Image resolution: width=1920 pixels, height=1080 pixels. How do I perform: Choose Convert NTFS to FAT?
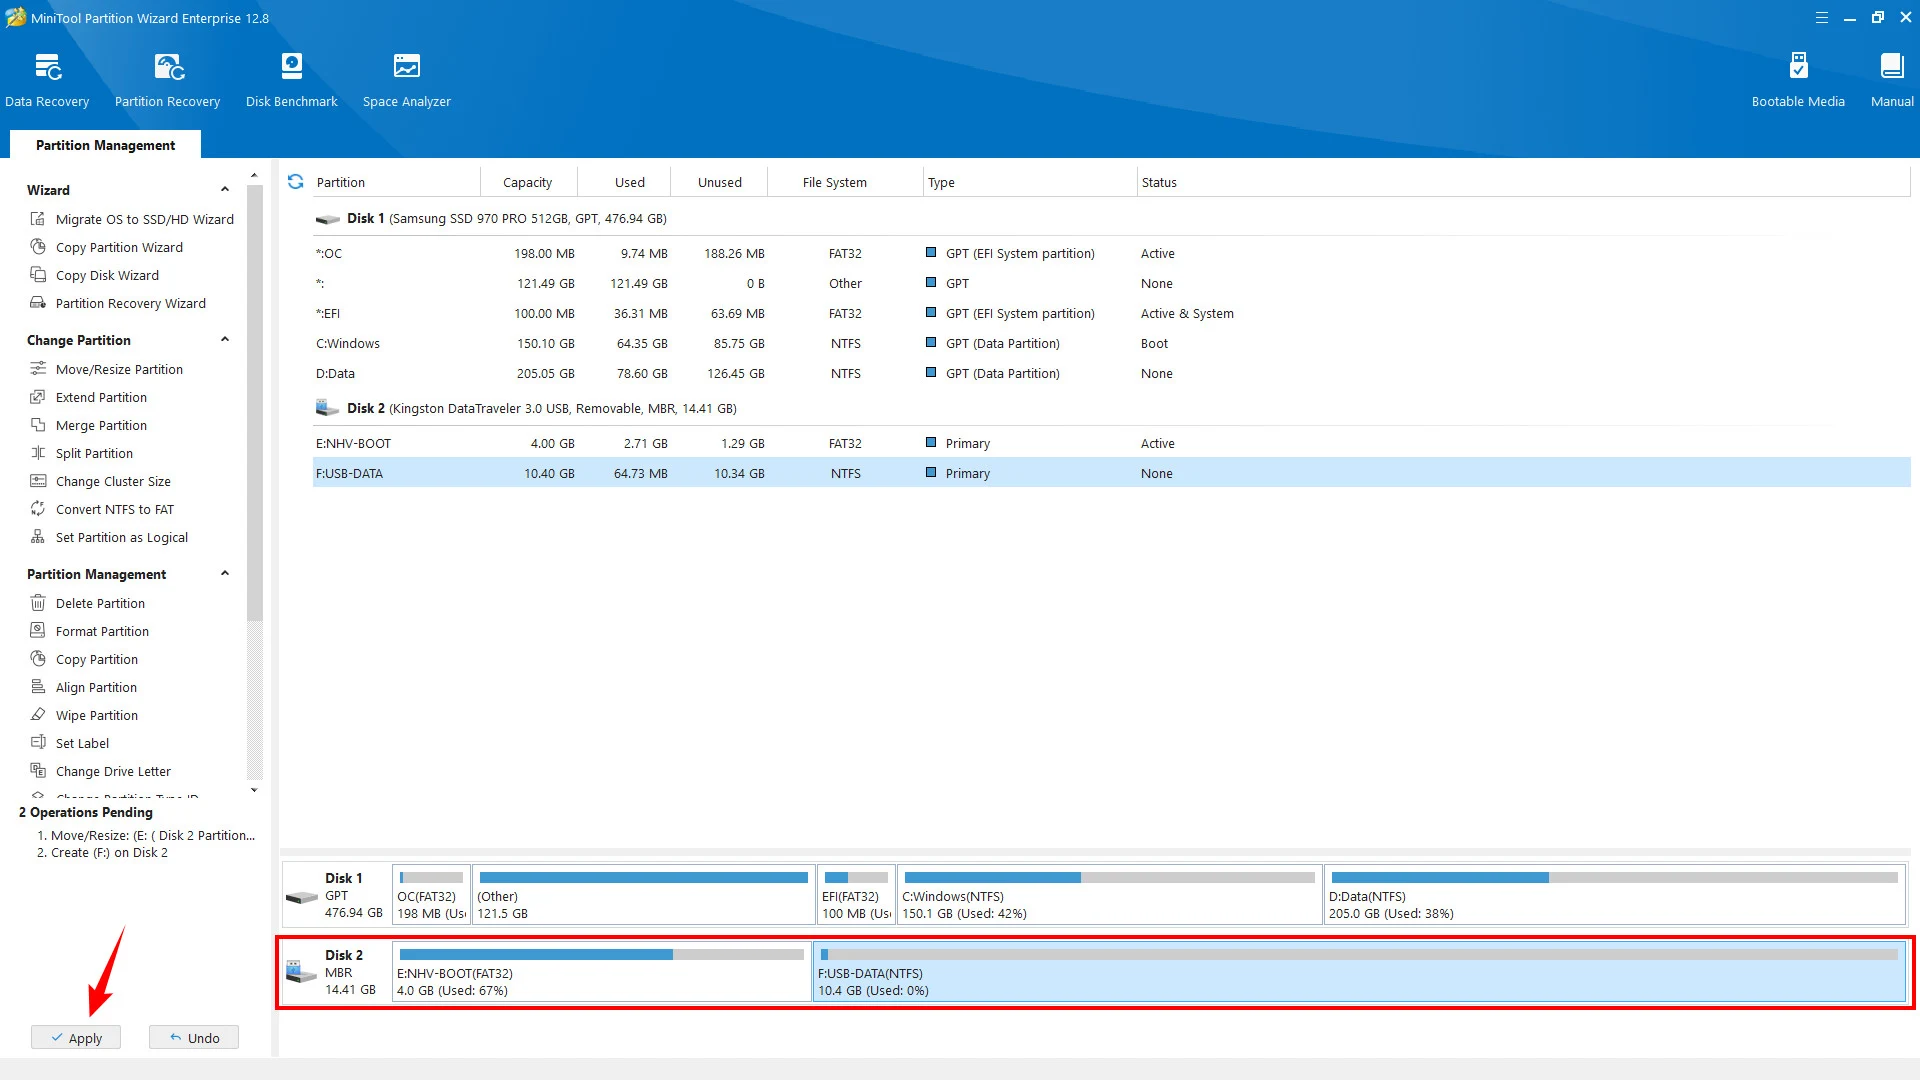(101, 509)
